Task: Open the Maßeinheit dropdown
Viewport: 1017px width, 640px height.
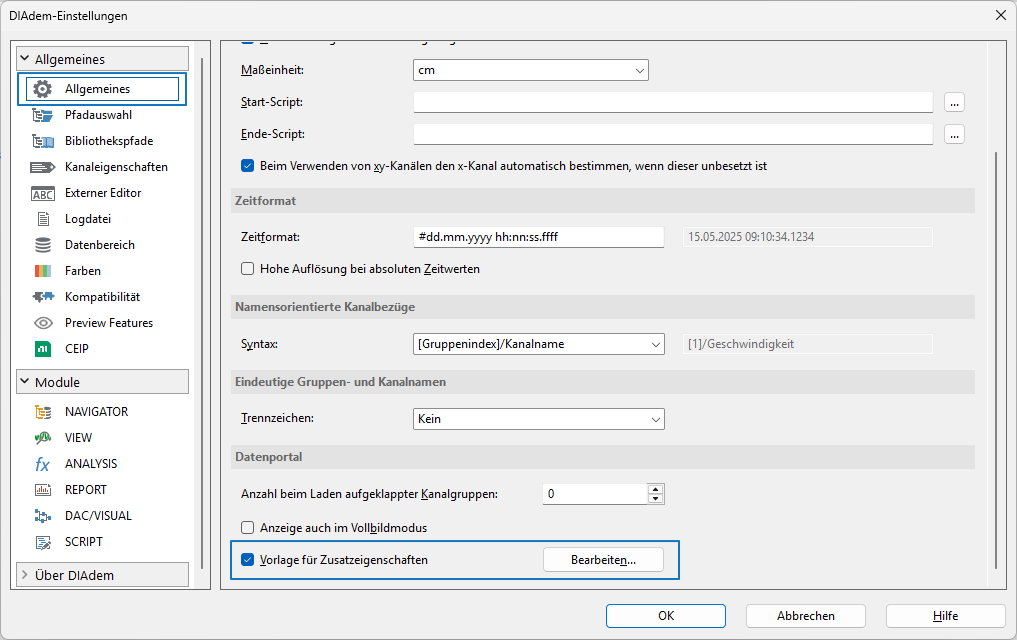Action: pyautogui.click(x=531, y=70)
